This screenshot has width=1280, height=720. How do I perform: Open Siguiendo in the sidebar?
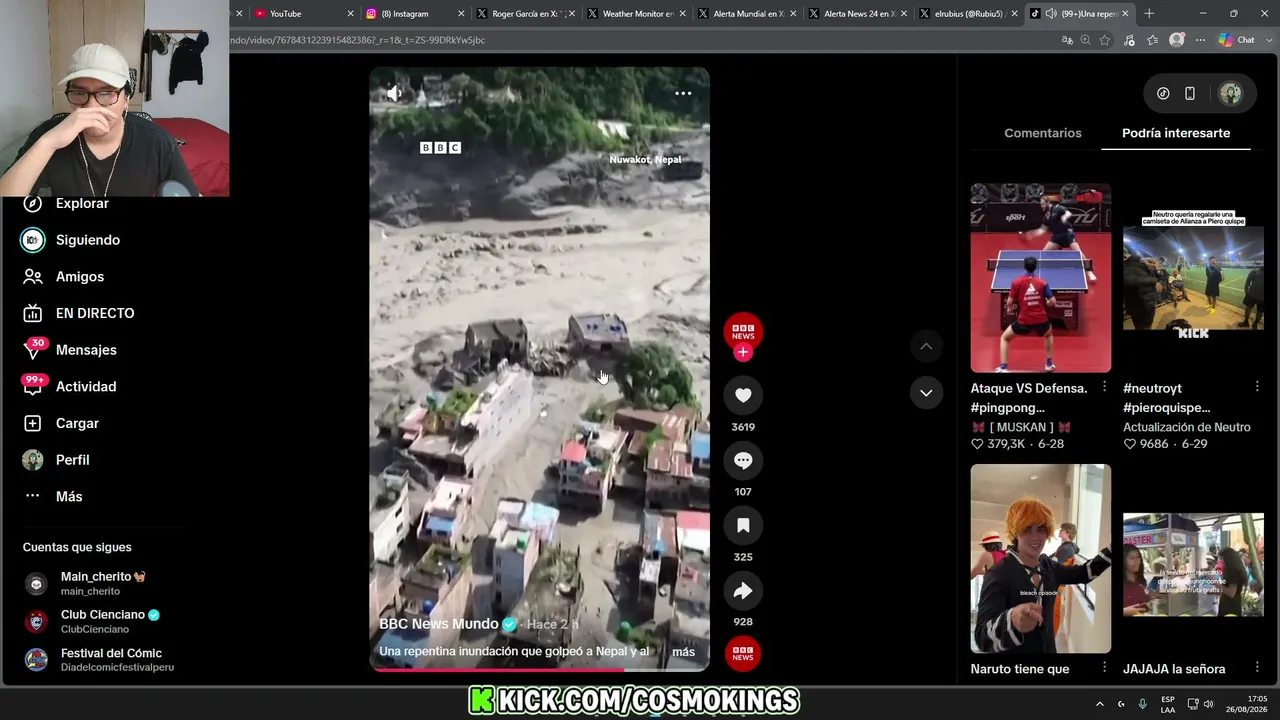pyautogui.click(x=88, y=240)
